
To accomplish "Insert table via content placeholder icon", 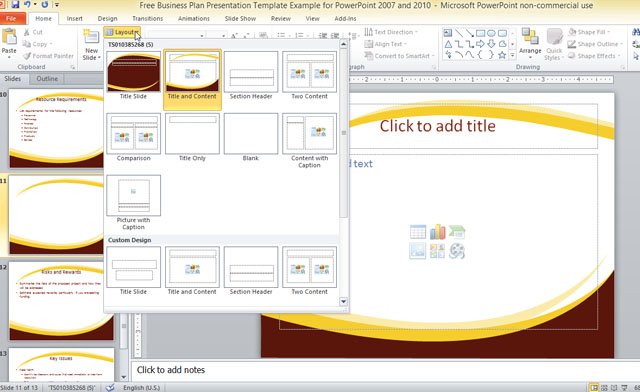I will (418, 232).
